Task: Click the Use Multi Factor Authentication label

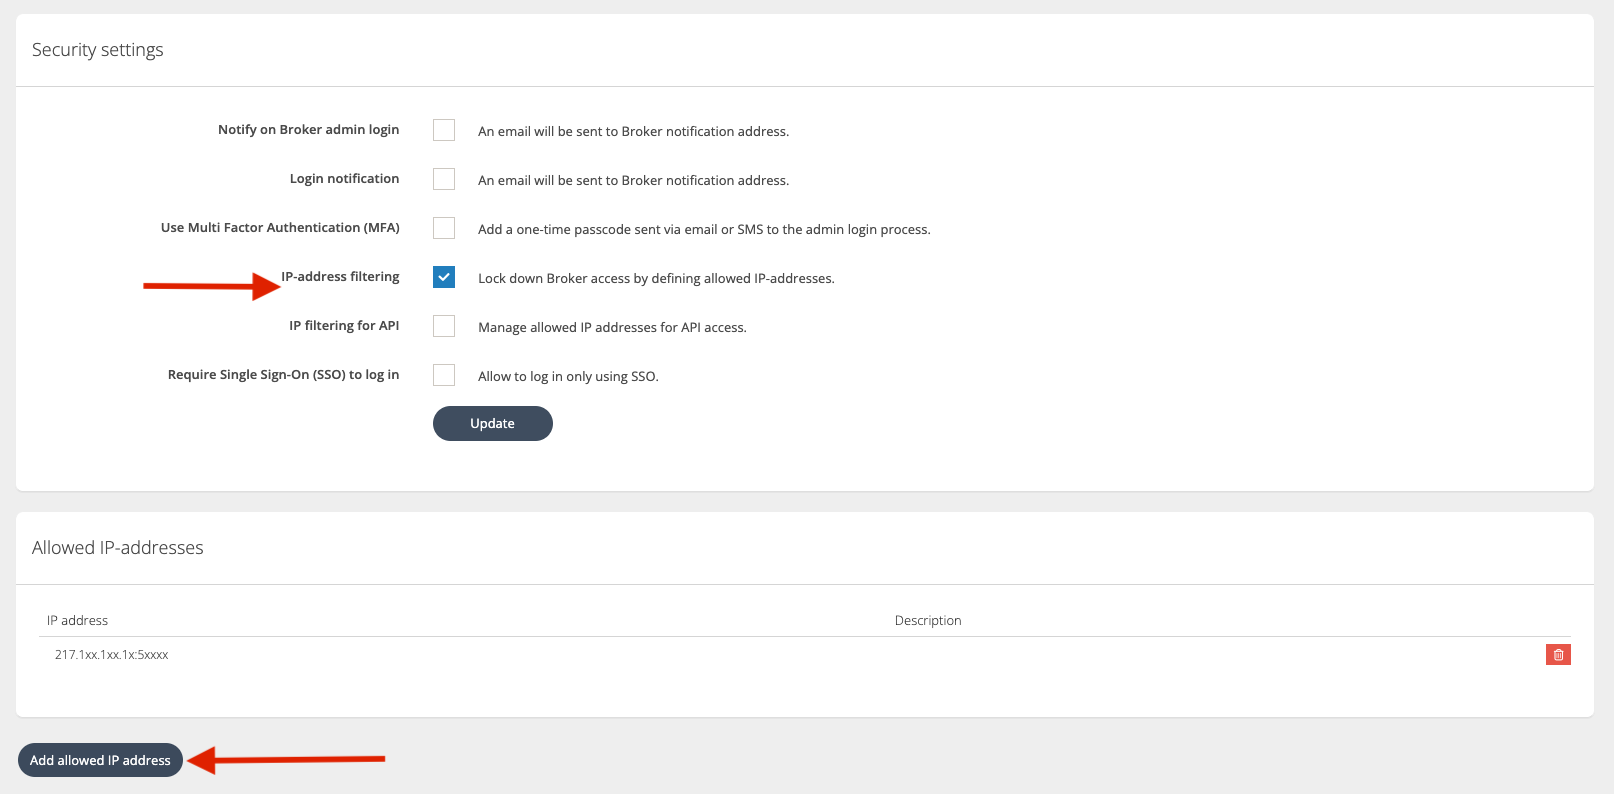Action: point(280,228)
